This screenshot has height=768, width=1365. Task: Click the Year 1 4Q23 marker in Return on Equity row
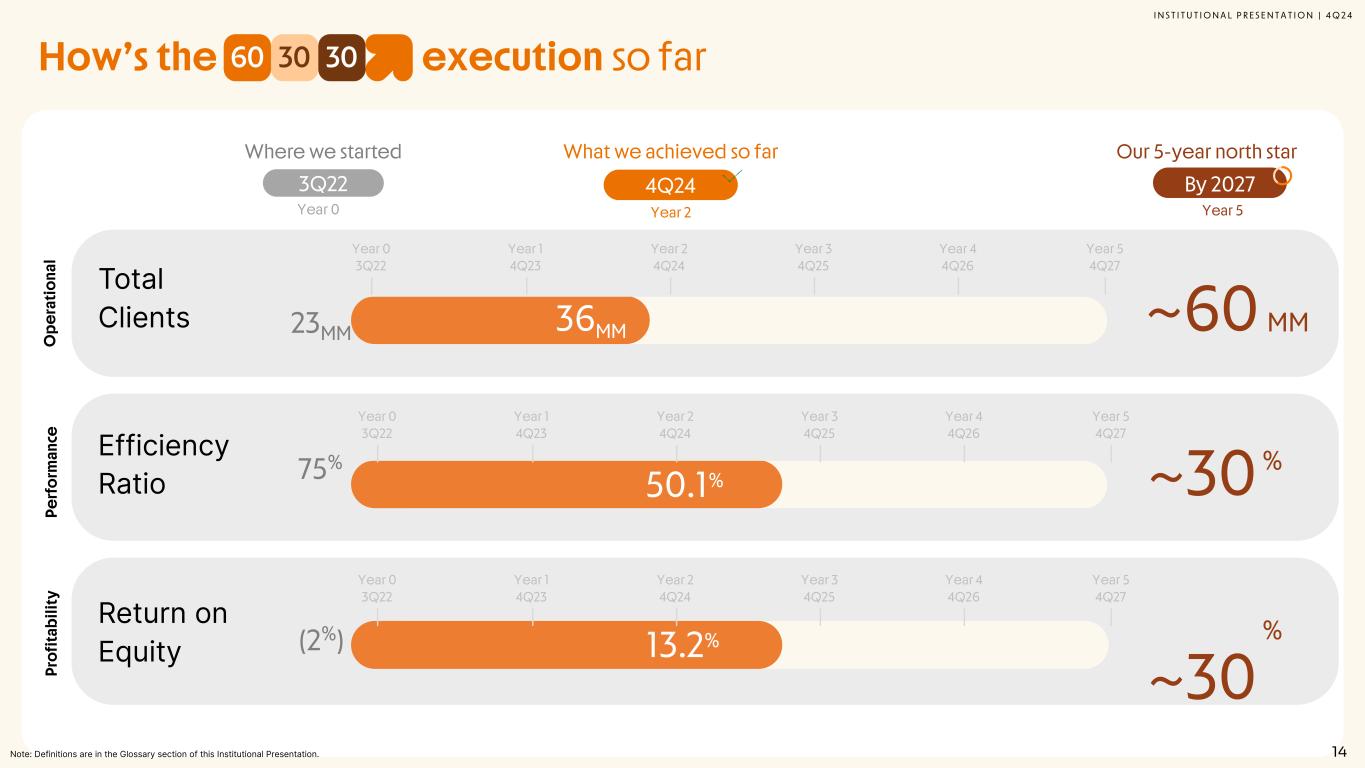(530, 588)
